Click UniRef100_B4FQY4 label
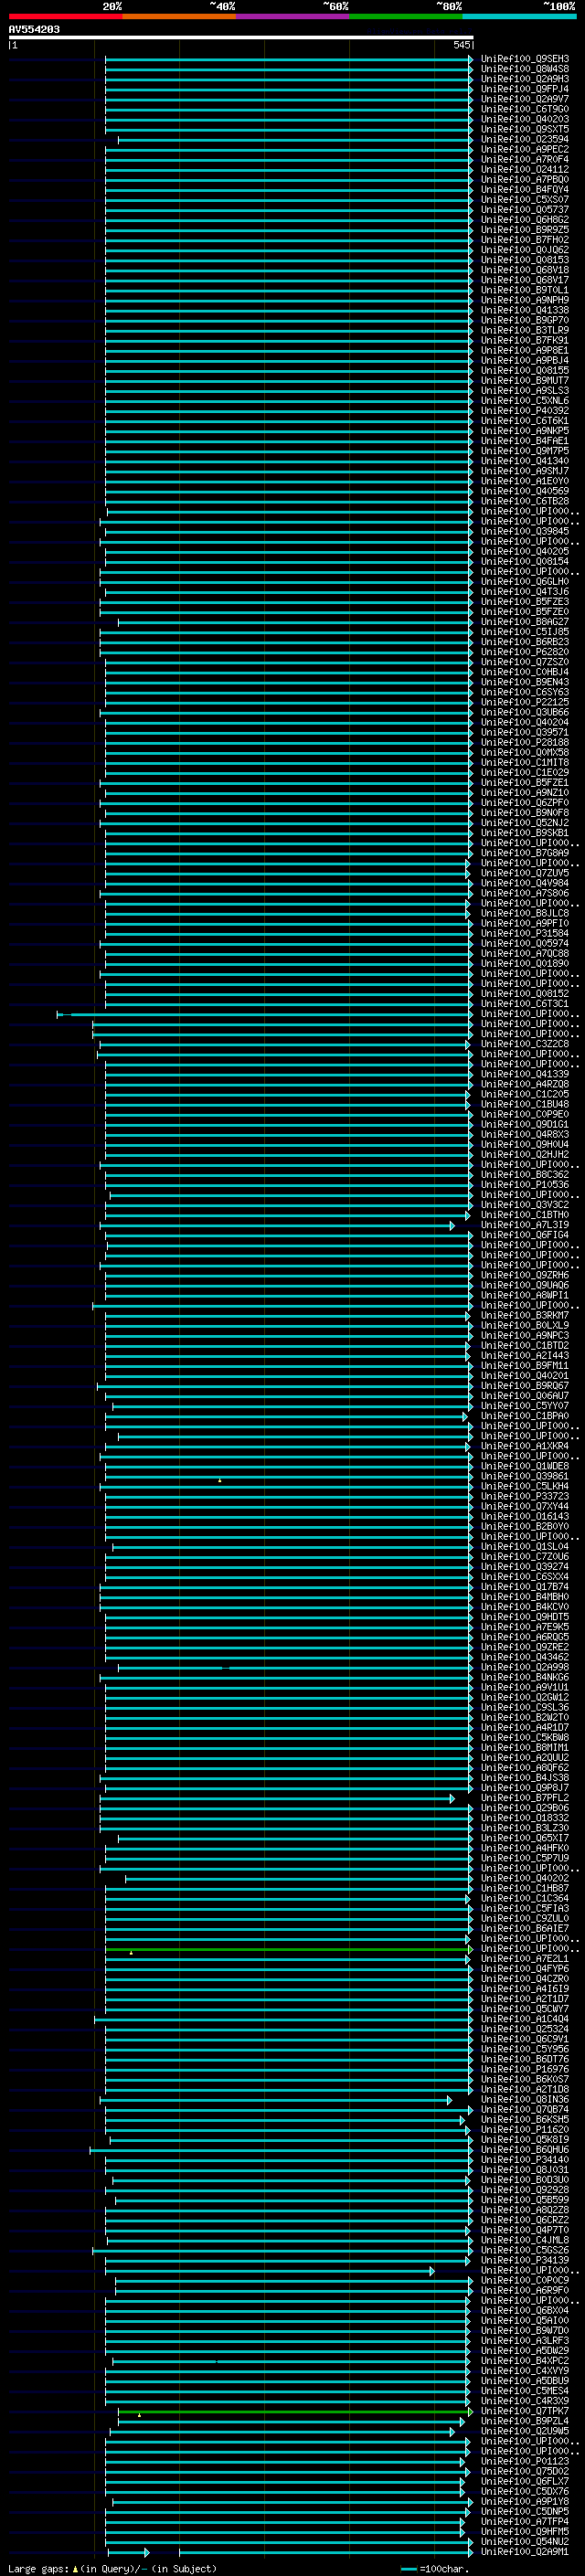The height and width of the screenshot is (2576, 585). tap(525, 190)
